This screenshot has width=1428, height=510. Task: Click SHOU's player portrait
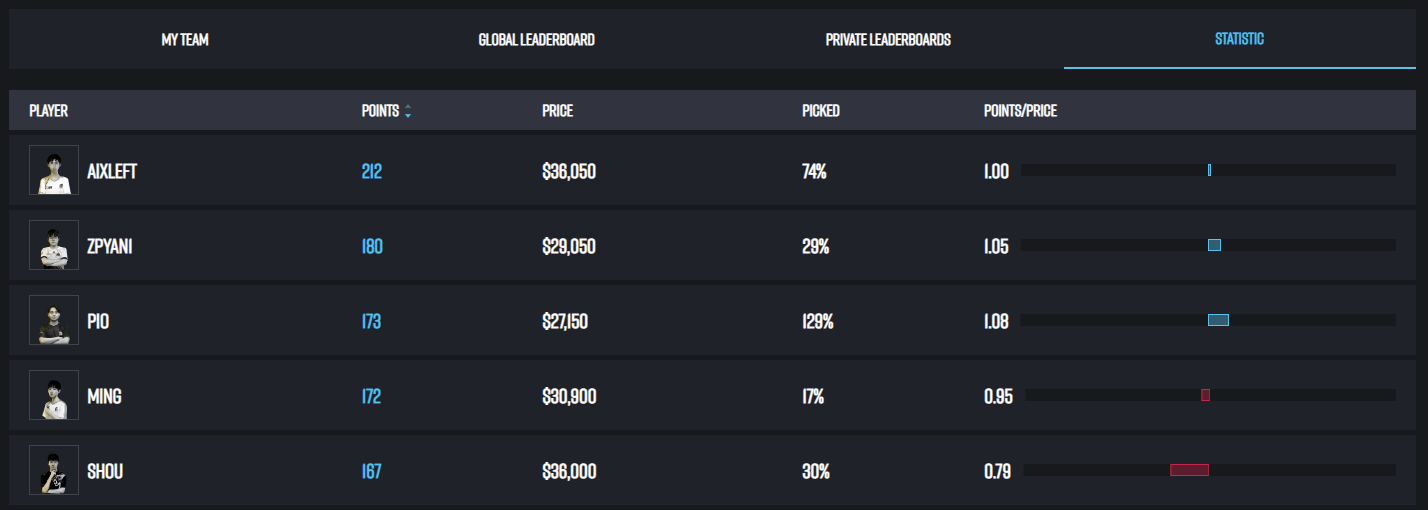(54, 470)
